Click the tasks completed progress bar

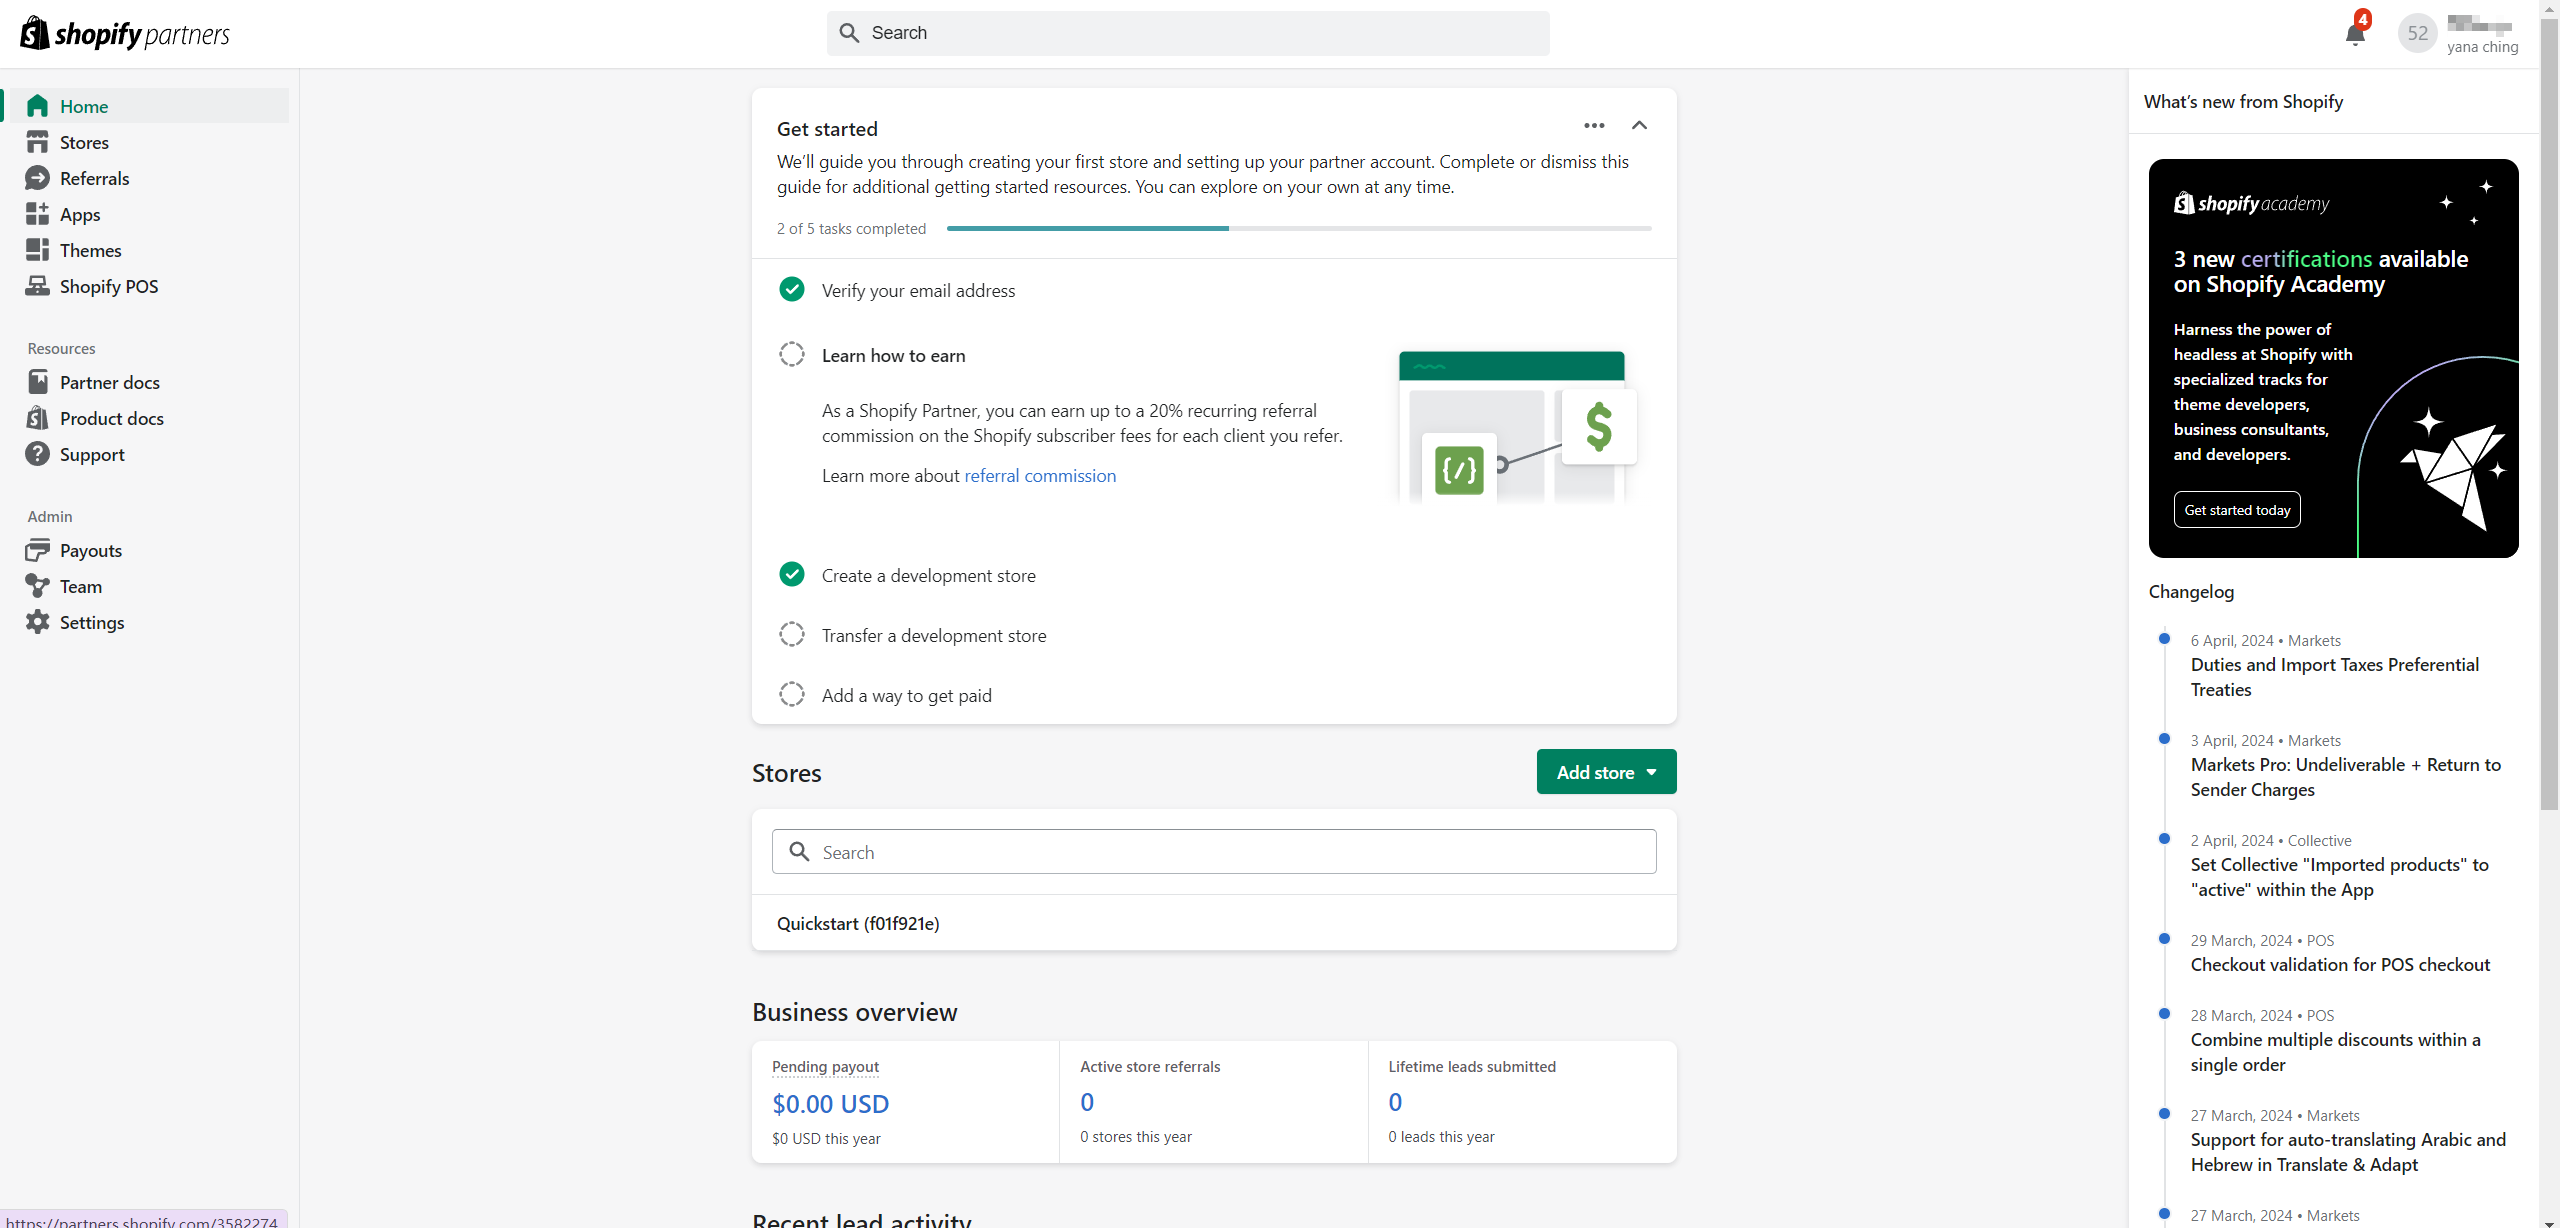(x=1299, y=228)
